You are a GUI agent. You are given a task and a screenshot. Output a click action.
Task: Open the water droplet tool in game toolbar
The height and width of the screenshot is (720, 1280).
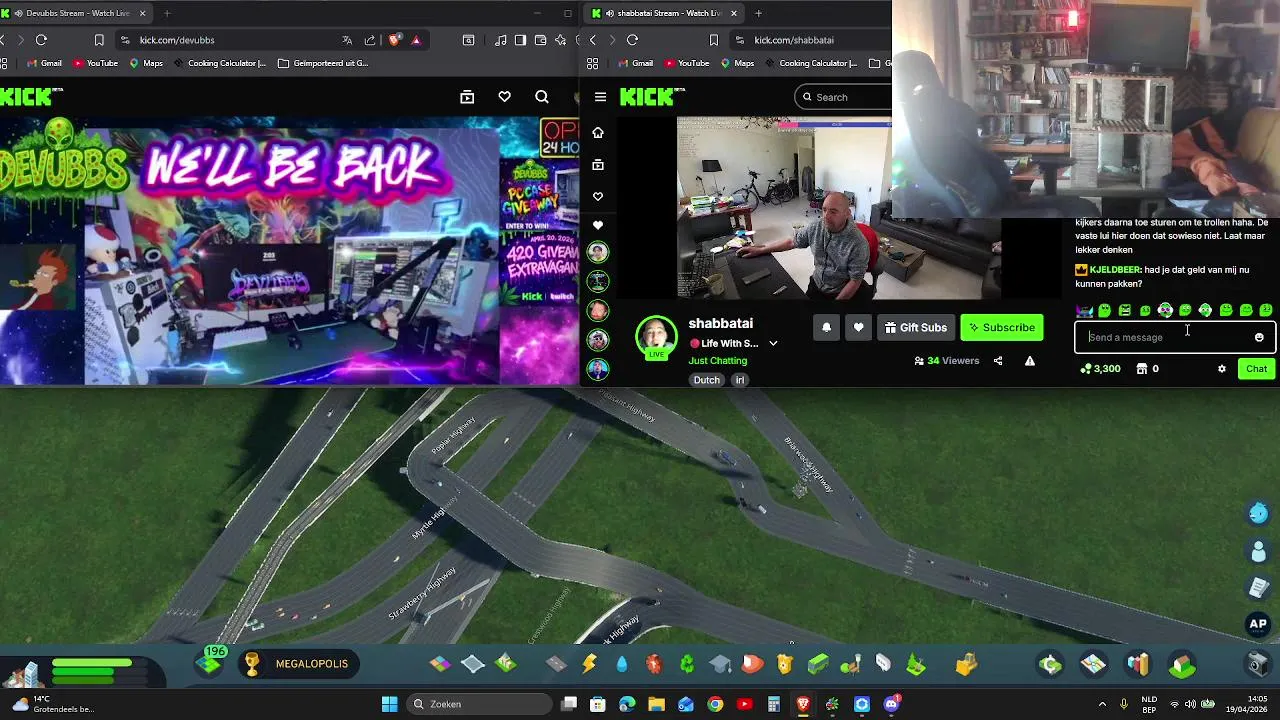coord(622,664)
